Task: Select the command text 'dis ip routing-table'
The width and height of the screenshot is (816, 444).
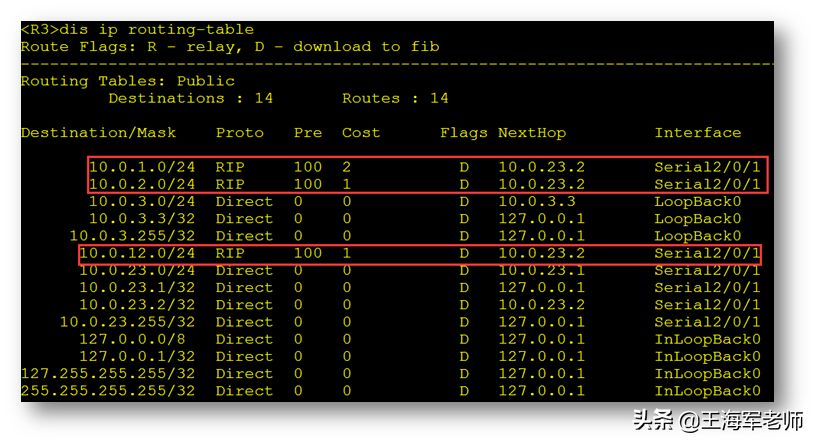Action: pyautogui.click(x=157, y=30)
